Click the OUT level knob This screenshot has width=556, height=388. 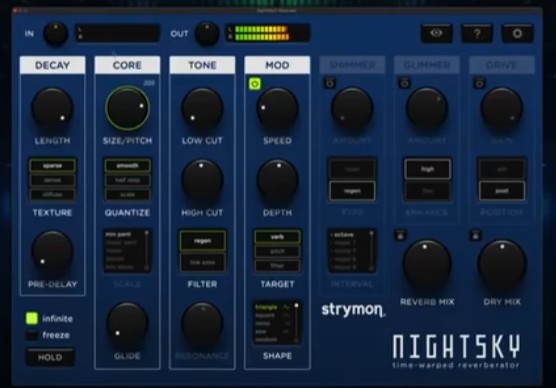coord(207,34)
